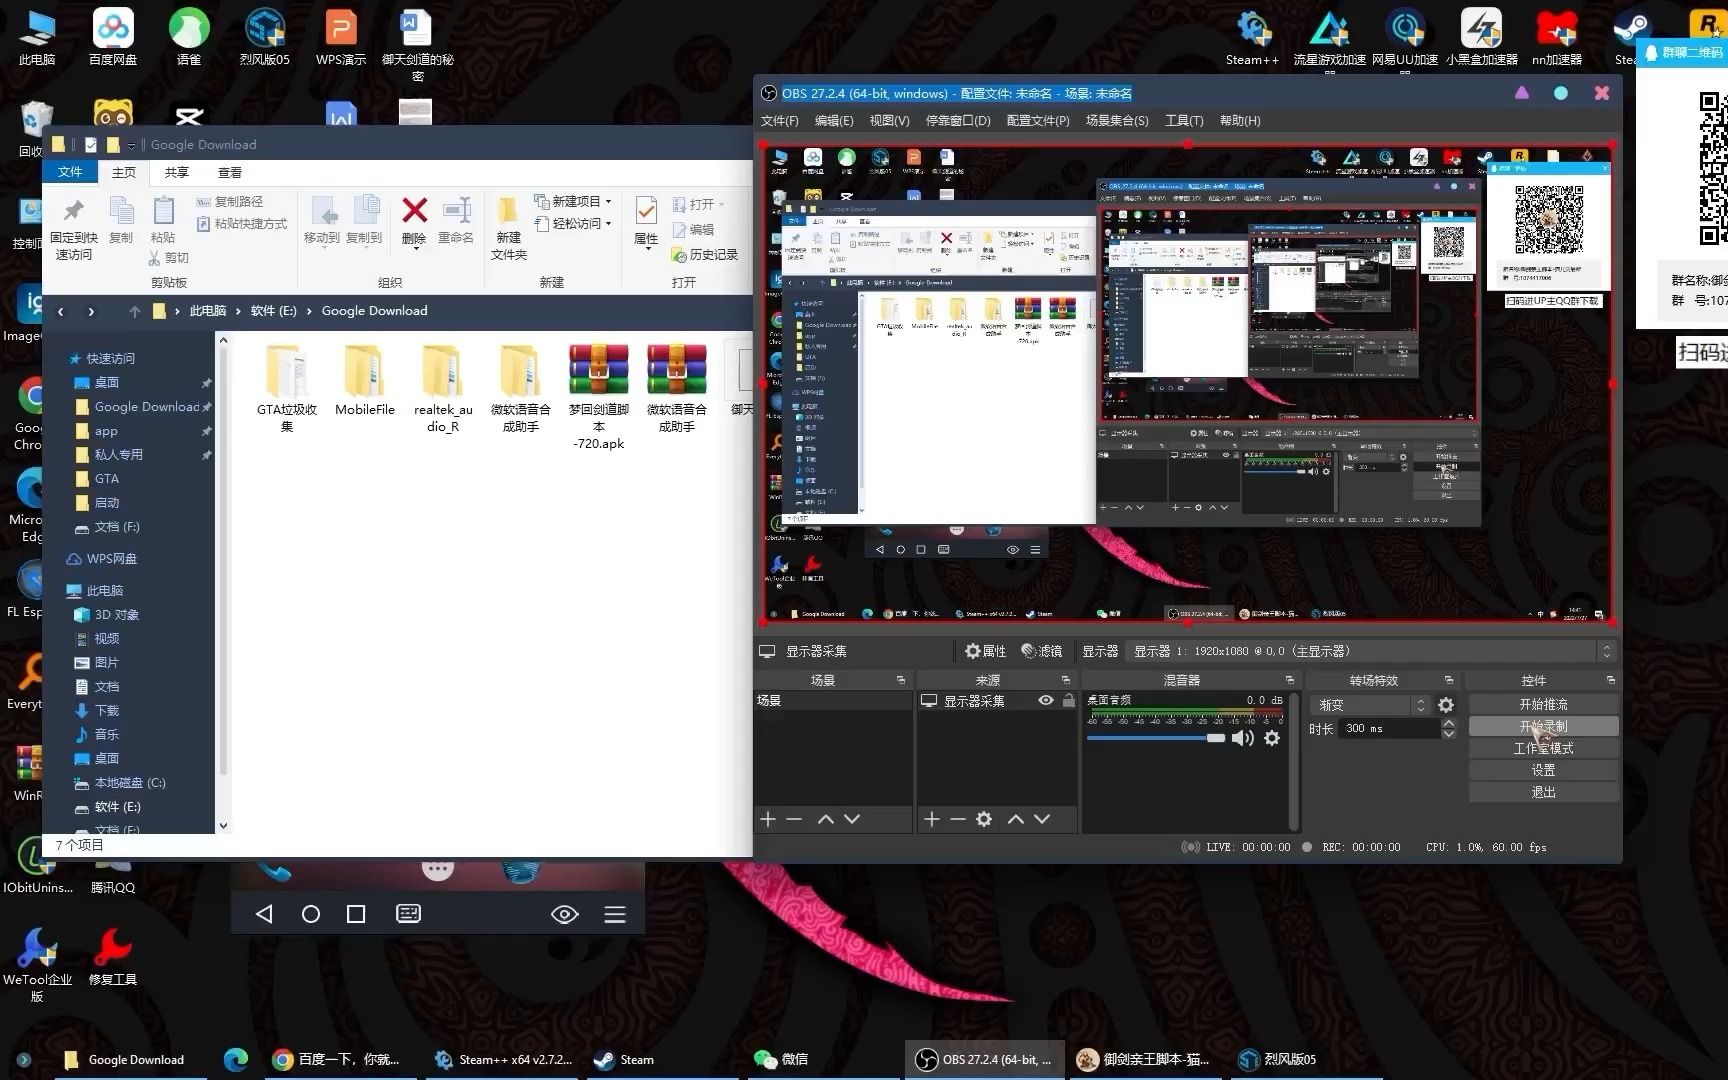Open 百度一下 Chrome taskbar item

pos(338,1059)
